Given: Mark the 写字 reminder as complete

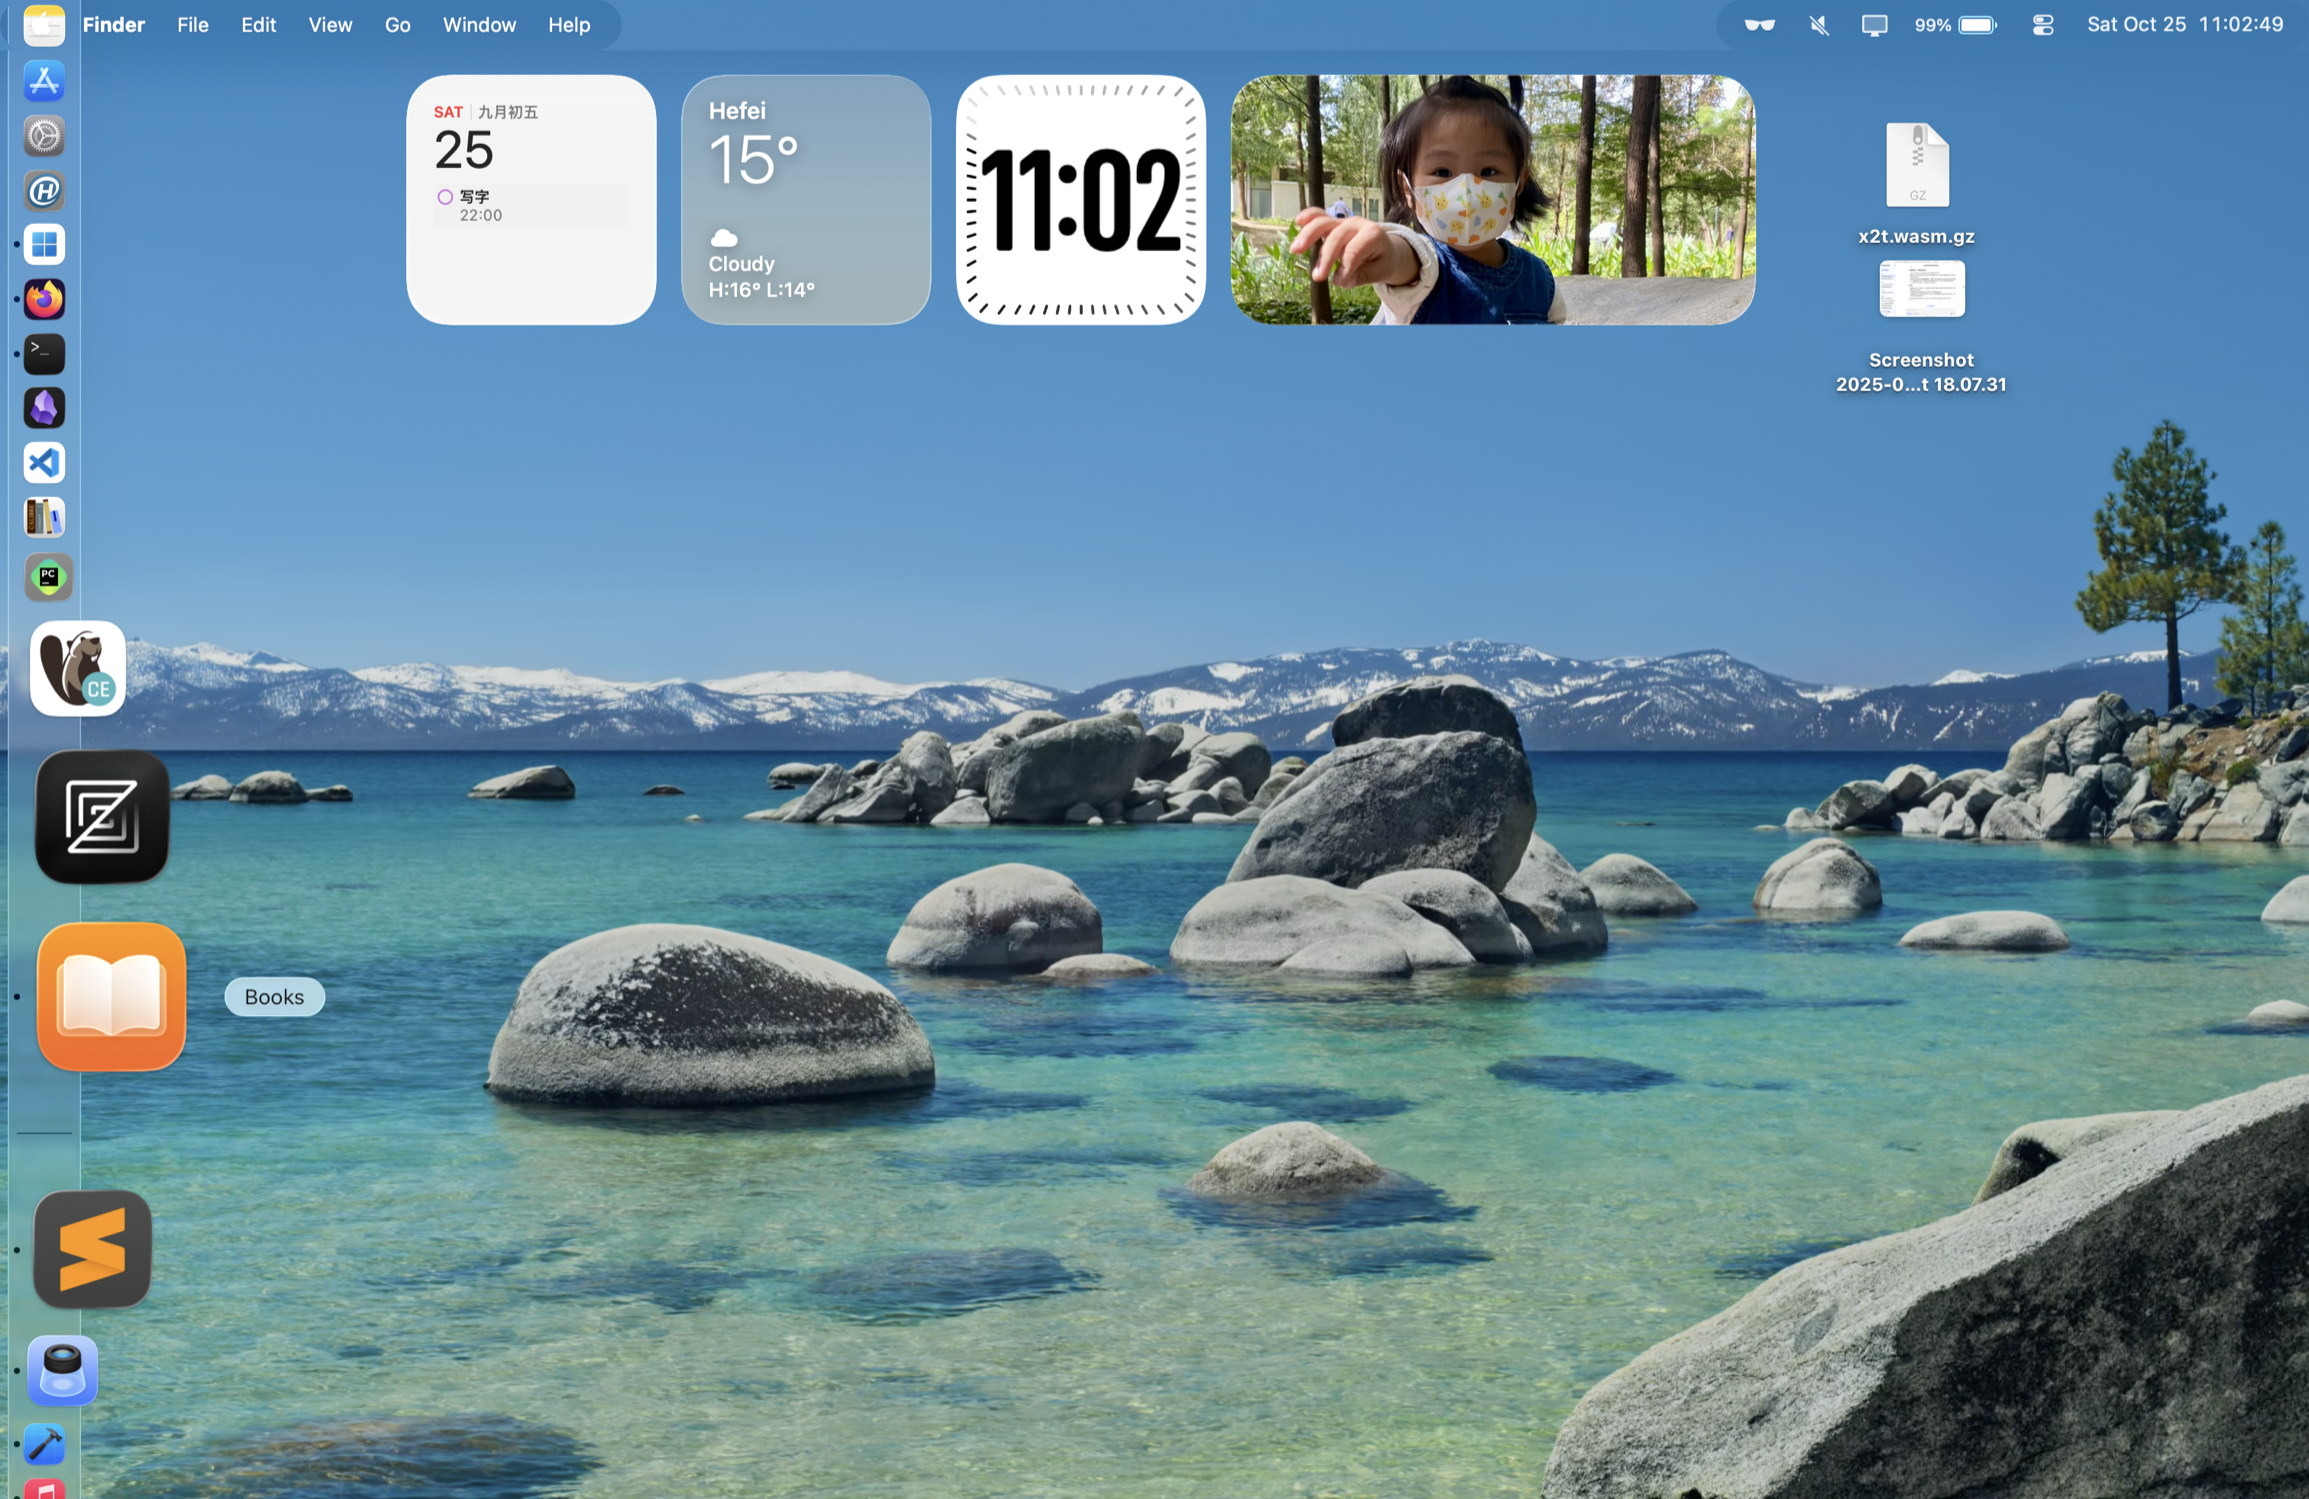Looking at the screenshot, I should click(x=445, y=197).
